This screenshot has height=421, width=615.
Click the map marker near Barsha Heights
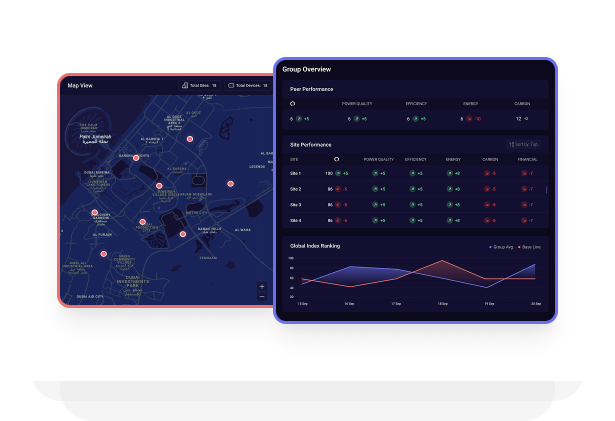tap(136, 157)
